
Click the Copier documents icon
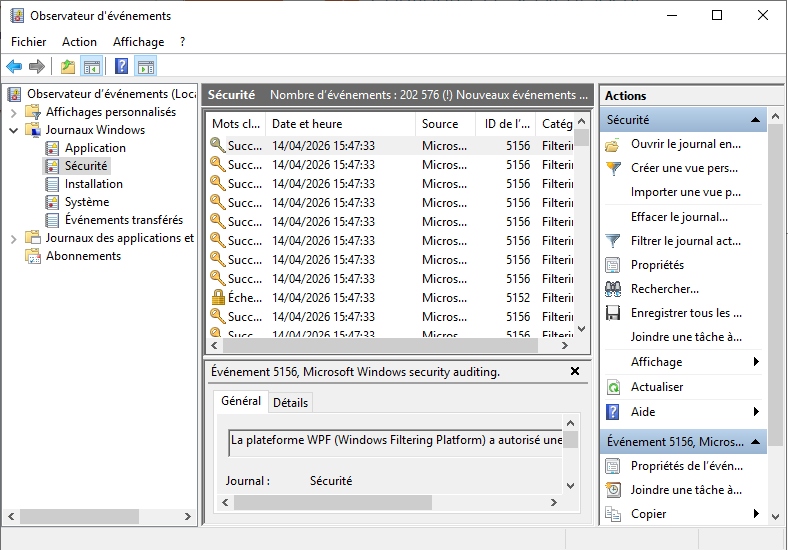[613, 514]
